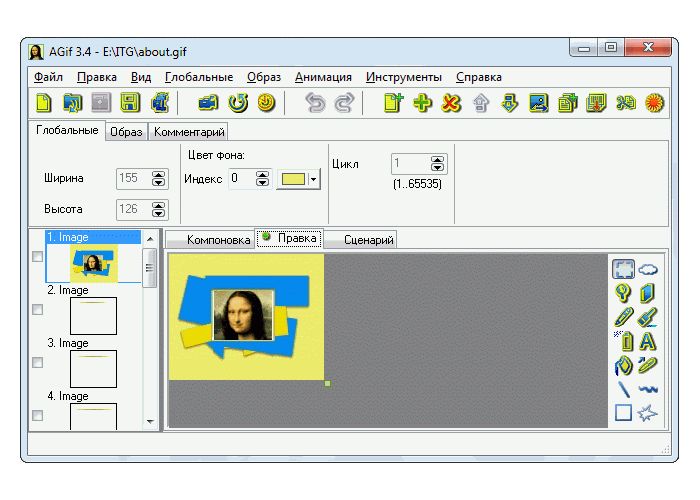The width and height of the screenshot is (700, 500).
Task: Select the magnifier zoom tool
Action: 623,293
